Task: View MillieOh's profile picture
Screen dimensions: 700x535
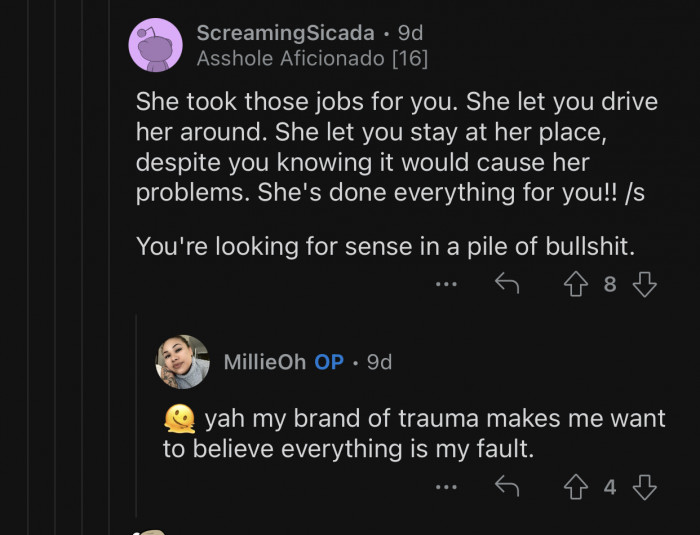Action: click(182, 361)
